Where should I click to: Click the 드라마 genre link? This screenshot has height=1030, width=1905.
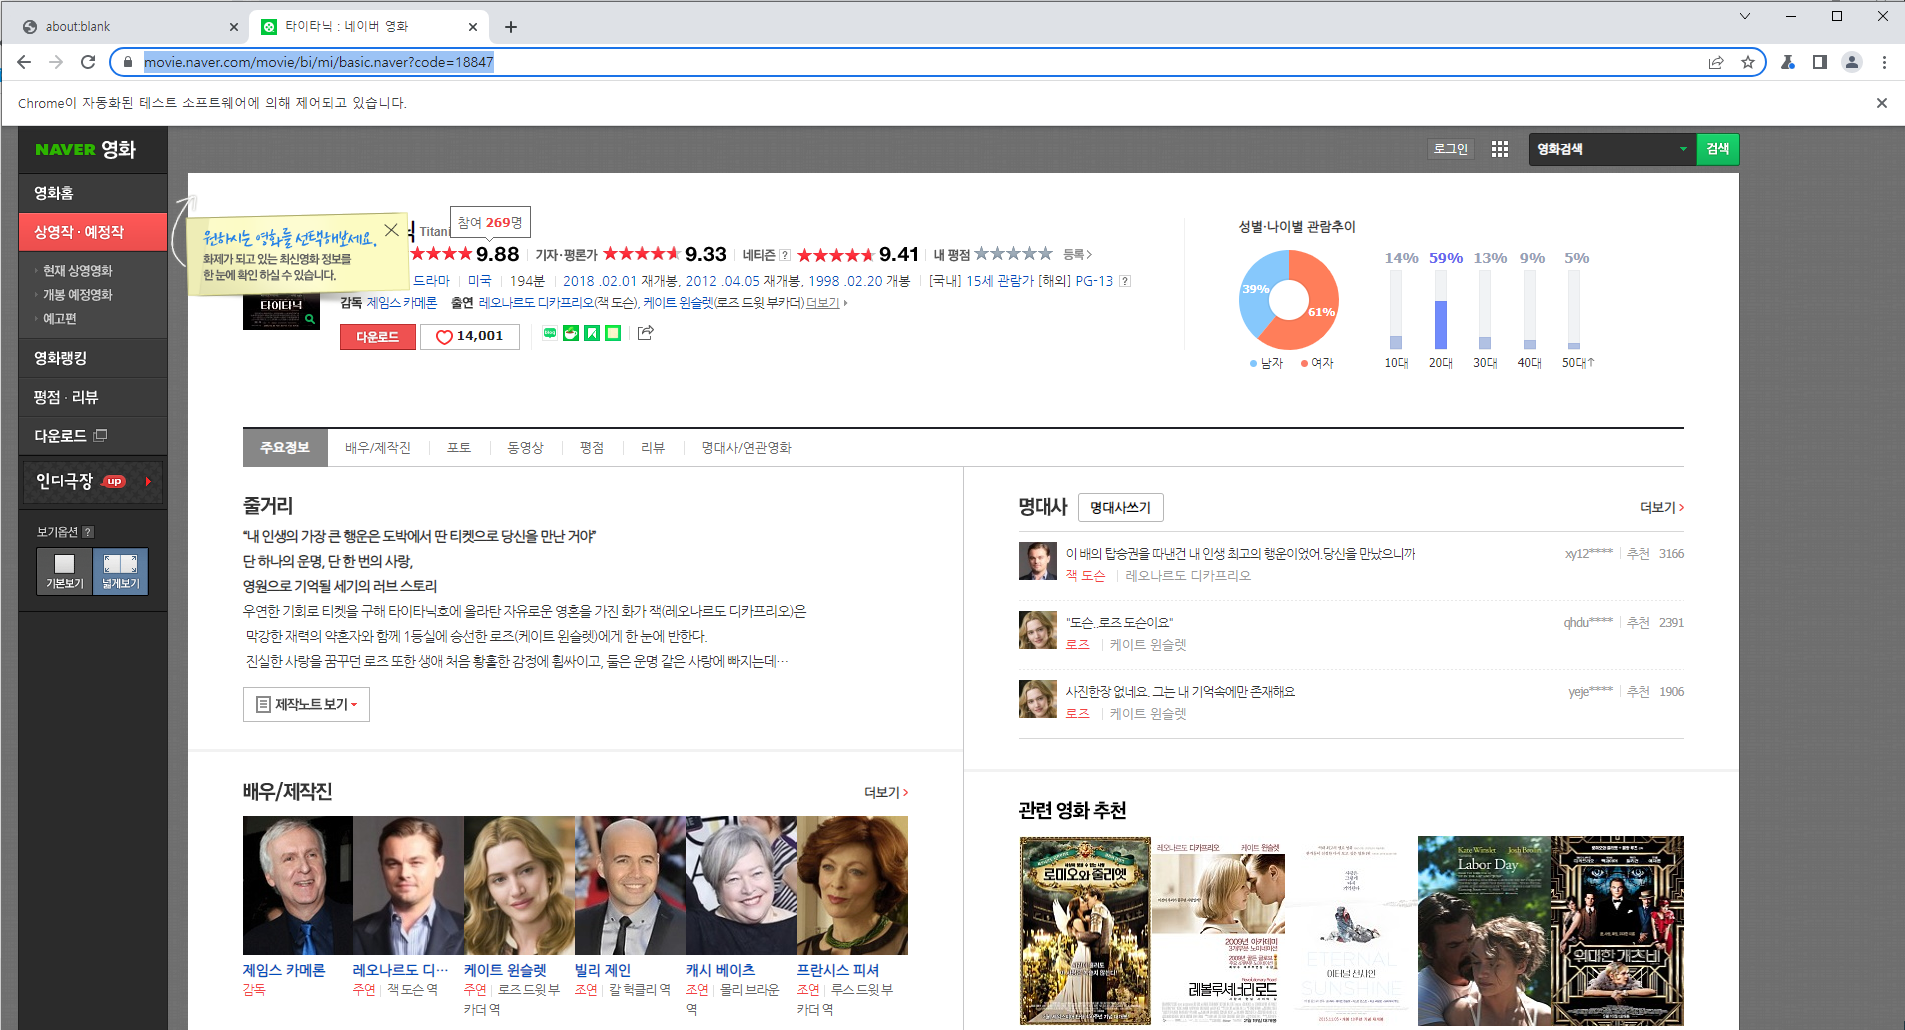pyautogui.click(x=432, y=281)
